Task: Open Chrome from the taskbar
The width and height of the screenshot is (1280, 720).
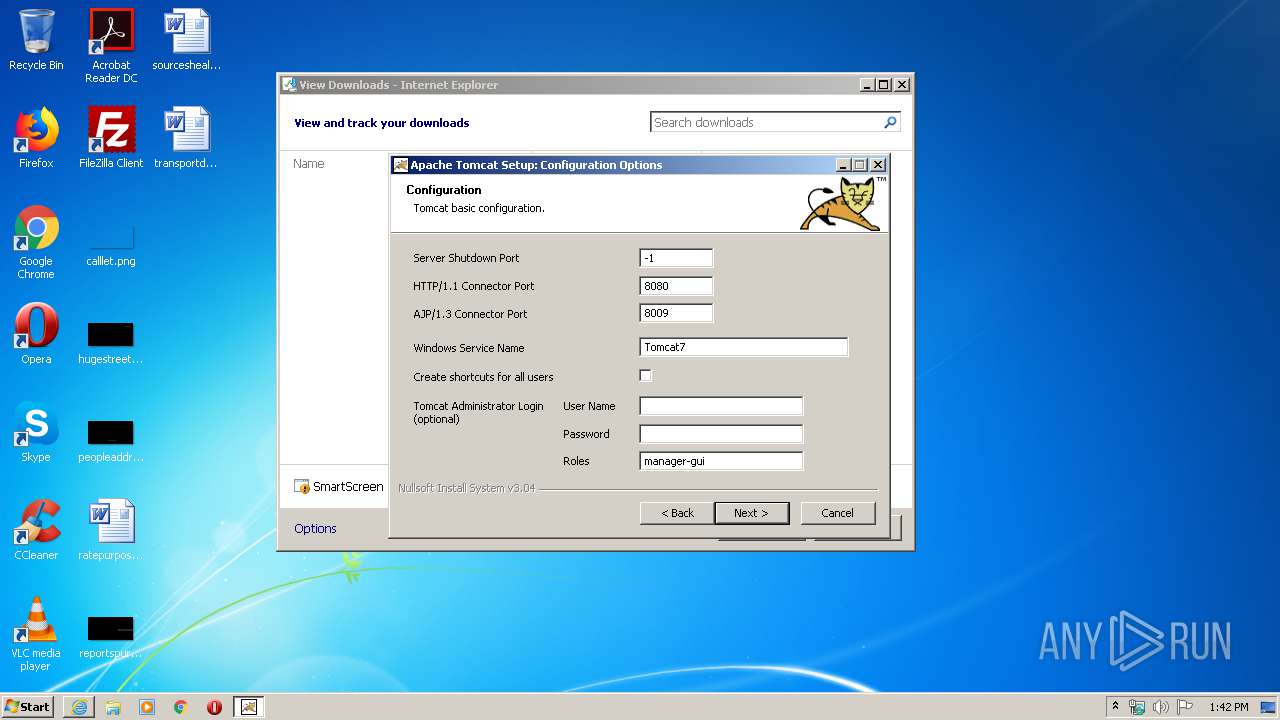Action: pos(181,707)
